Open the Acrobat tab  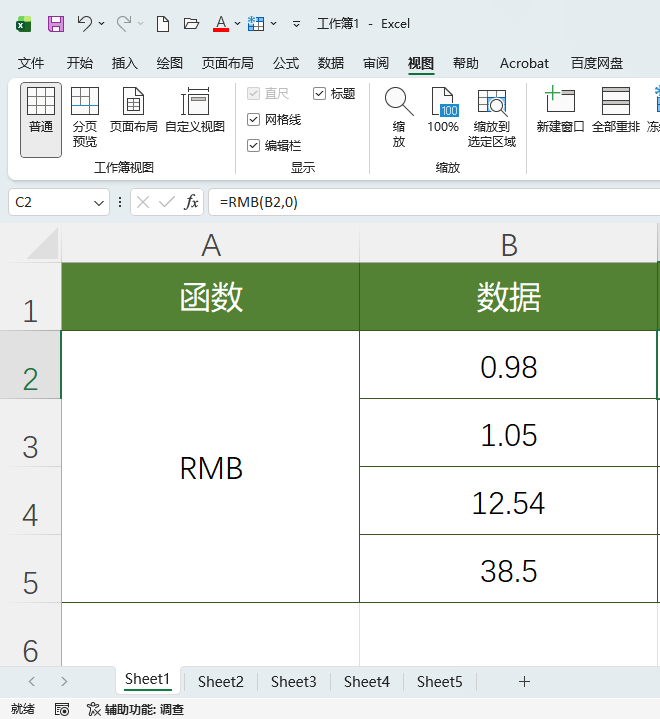point(524,63)
